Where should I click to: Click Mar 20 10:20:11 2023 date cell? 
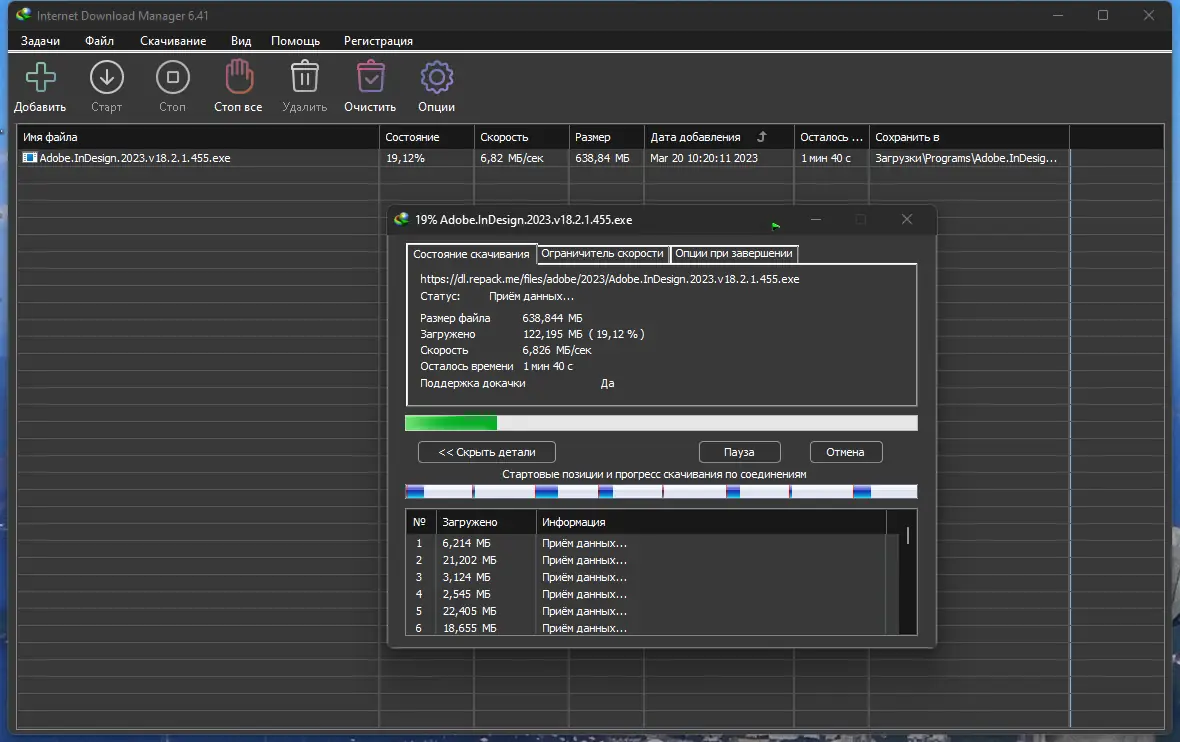[x=704, y=158]
